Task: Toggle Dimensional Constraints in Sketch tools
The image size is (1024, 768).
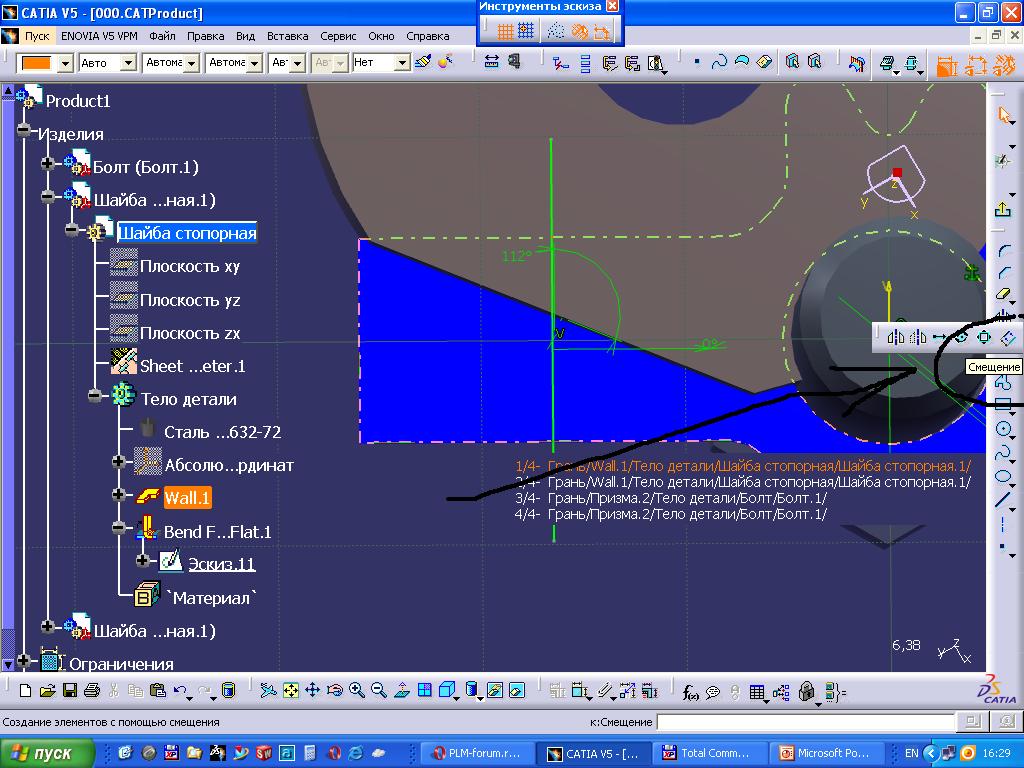Action: (601, 31)
